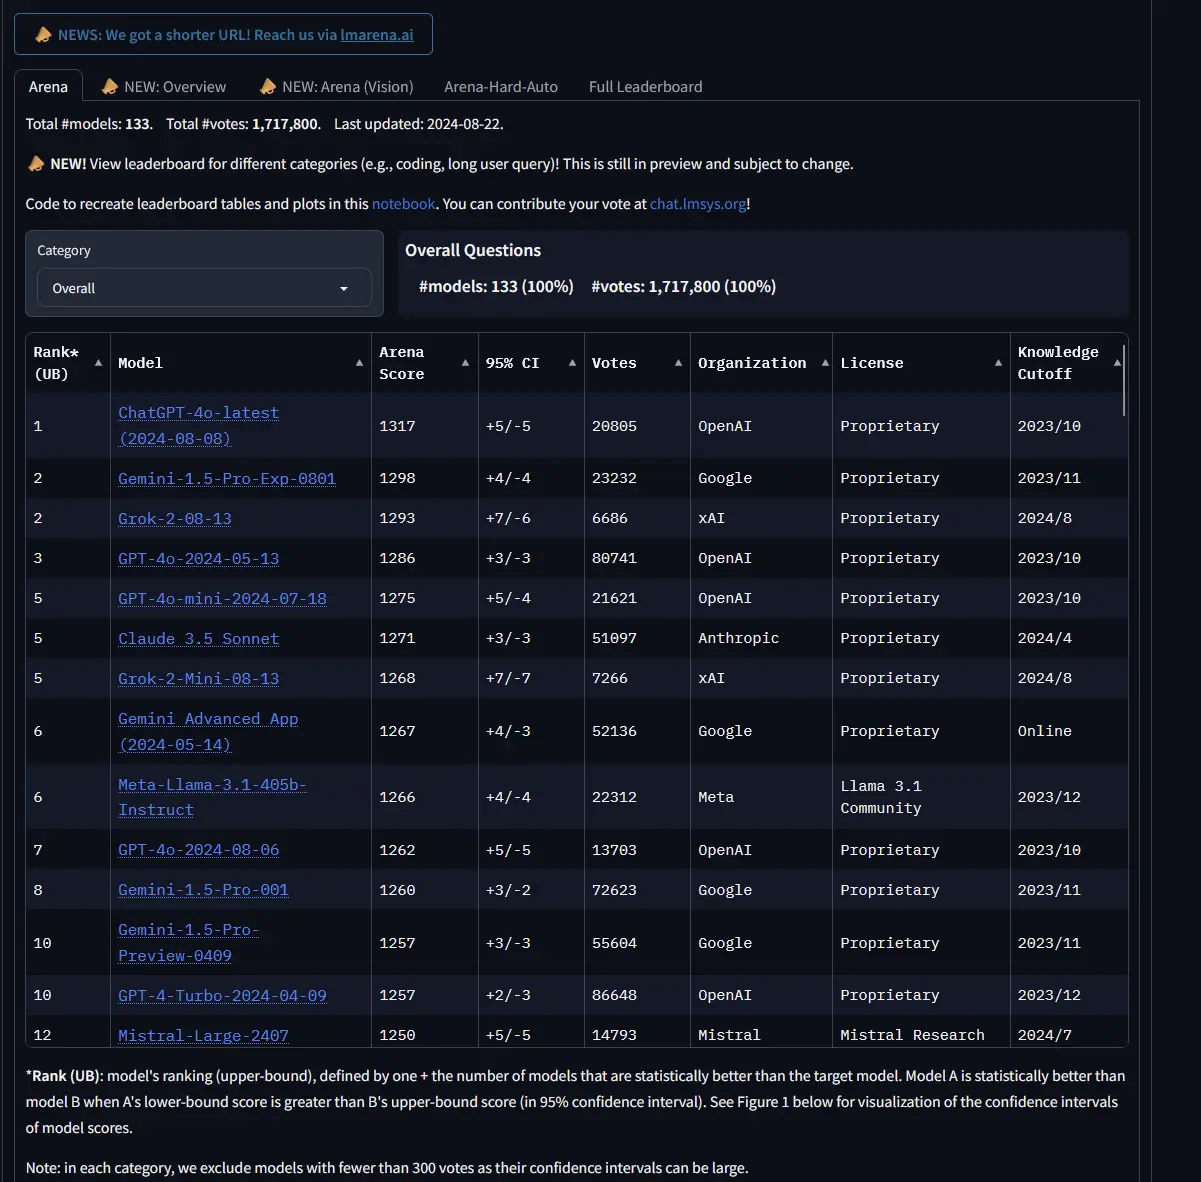Click the 95% CI column sort arrows
The height and width of the screenshot is (1182, 1201).
coord(572,363)
